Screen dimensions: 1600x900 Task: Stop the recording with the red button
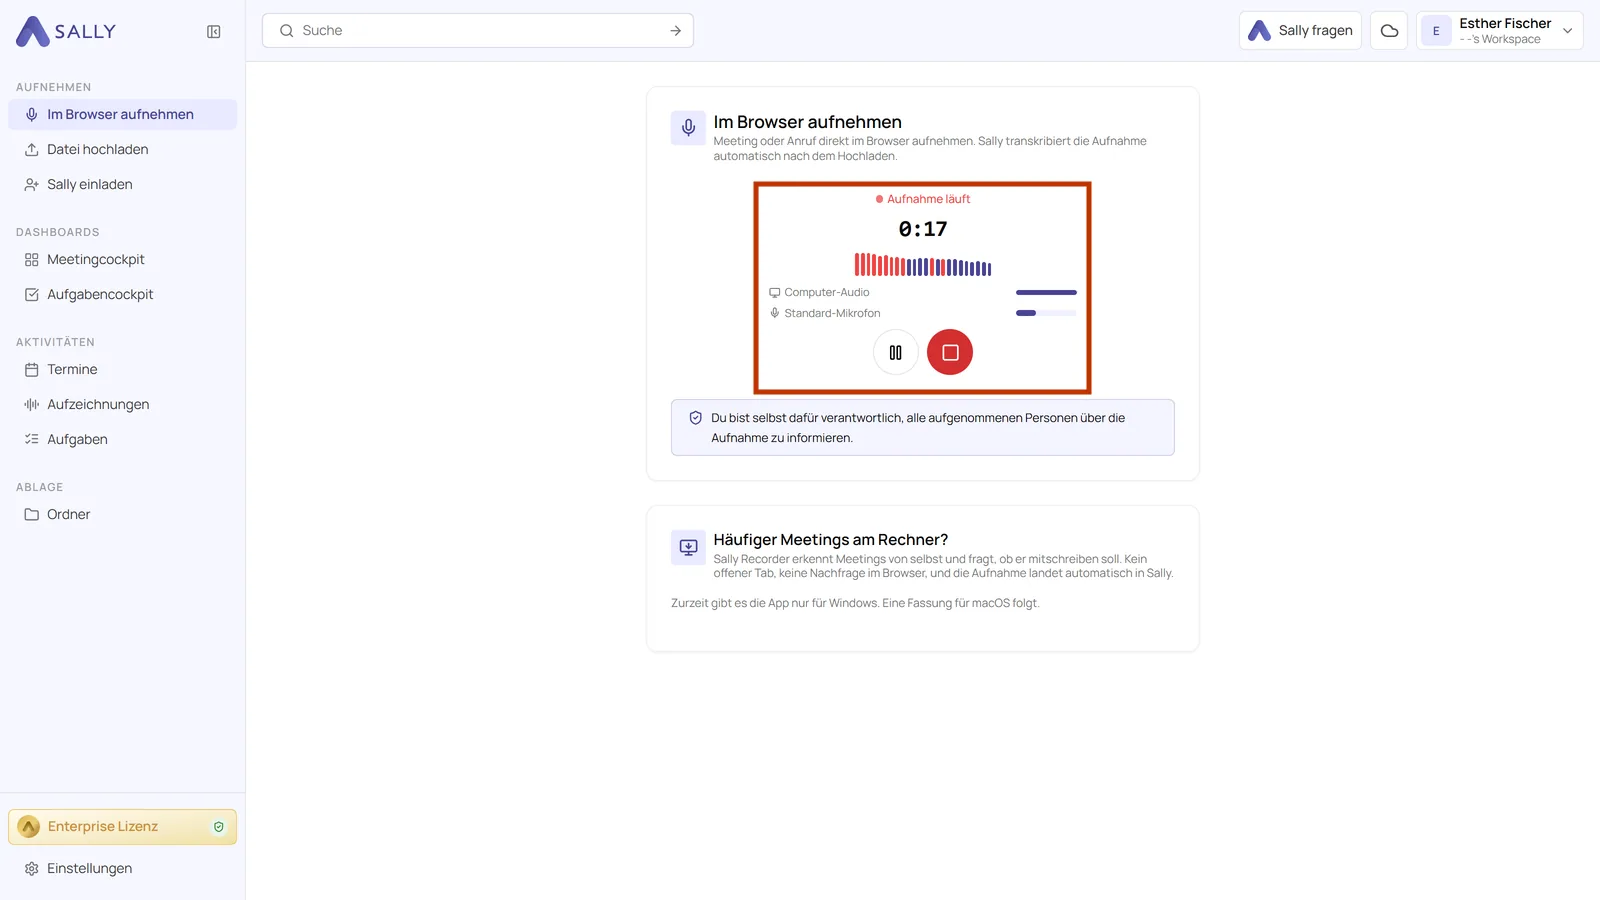[x=950, y=352]
